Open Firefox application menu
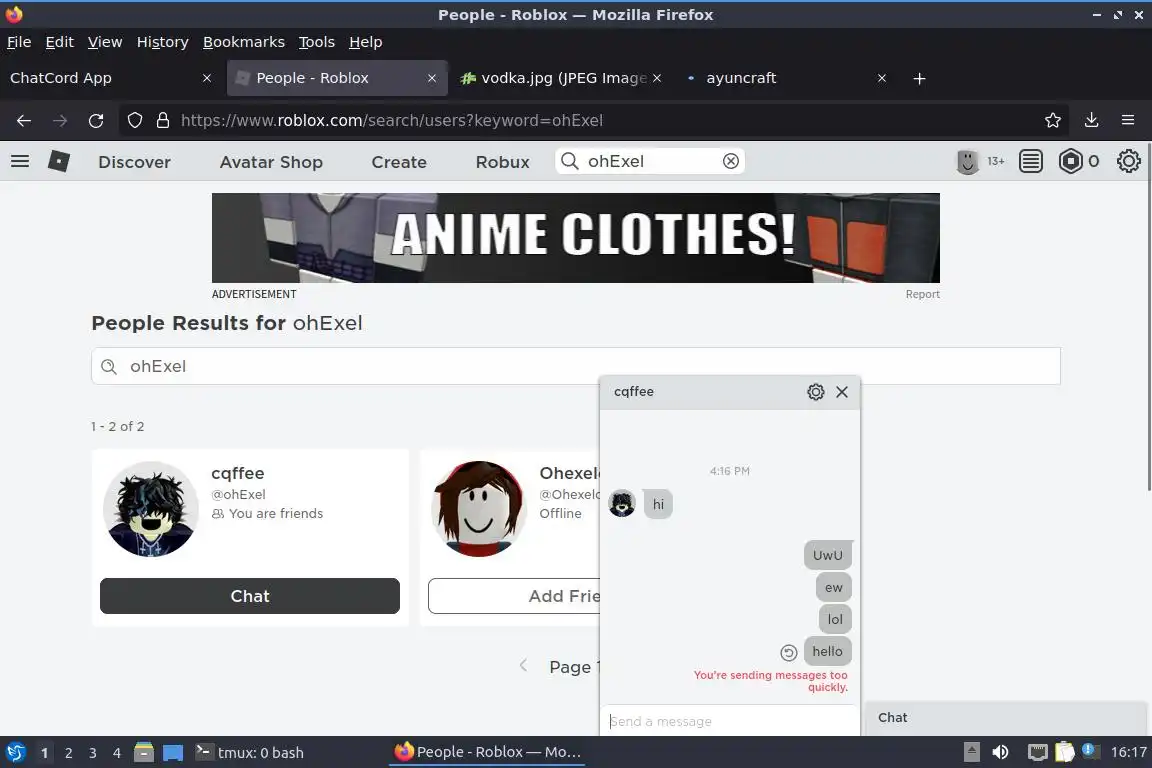 [x=1128, y=120]
